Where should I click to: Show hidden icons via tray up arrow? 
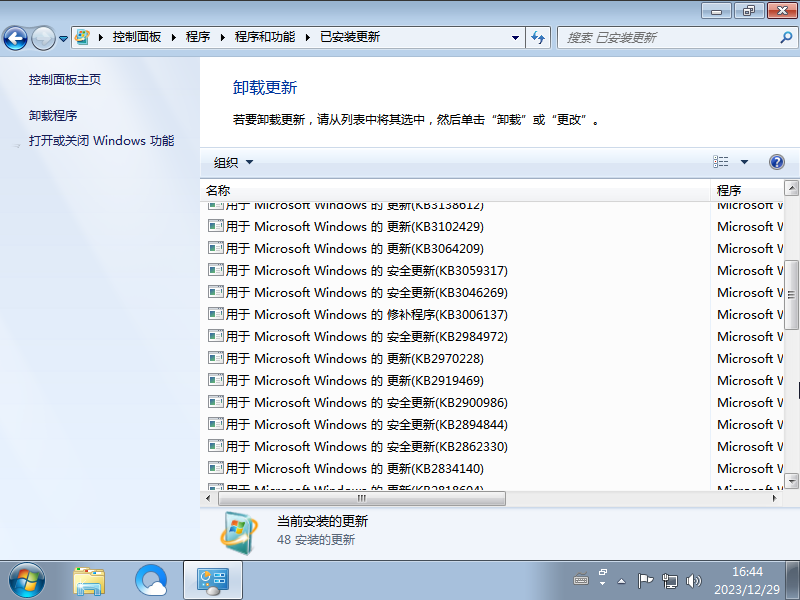621,580
